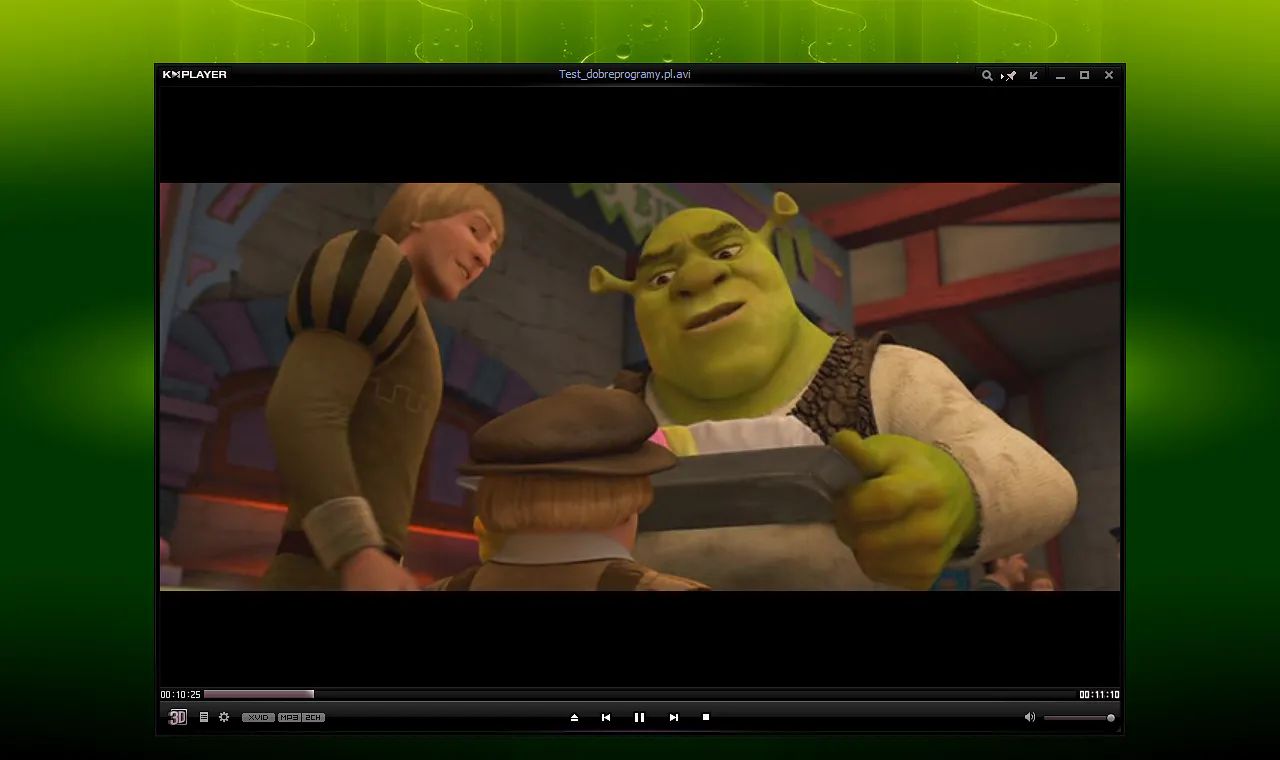This screenshot has width=1280, height=760.
Task: Click the MP3 audio codec badge
Action: (x=290, y=717)
